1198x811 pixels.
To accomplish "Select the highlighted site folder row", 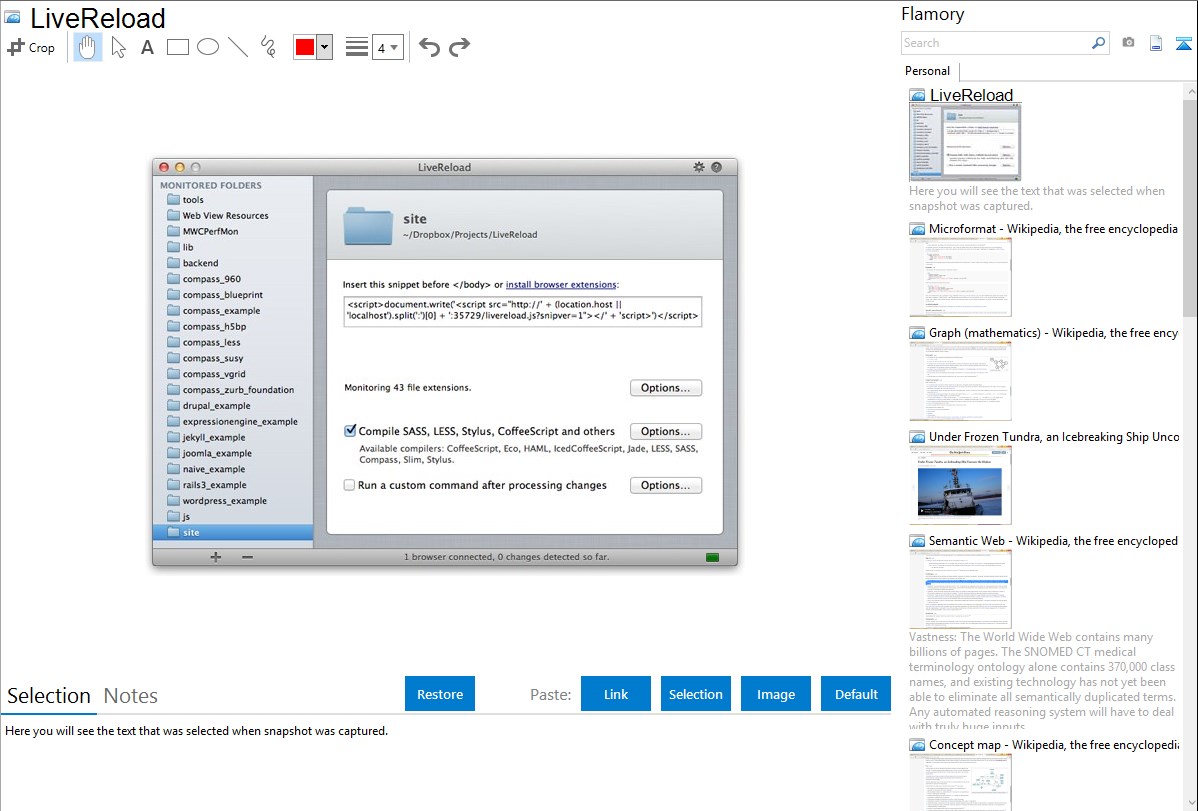I will point(233,533).
